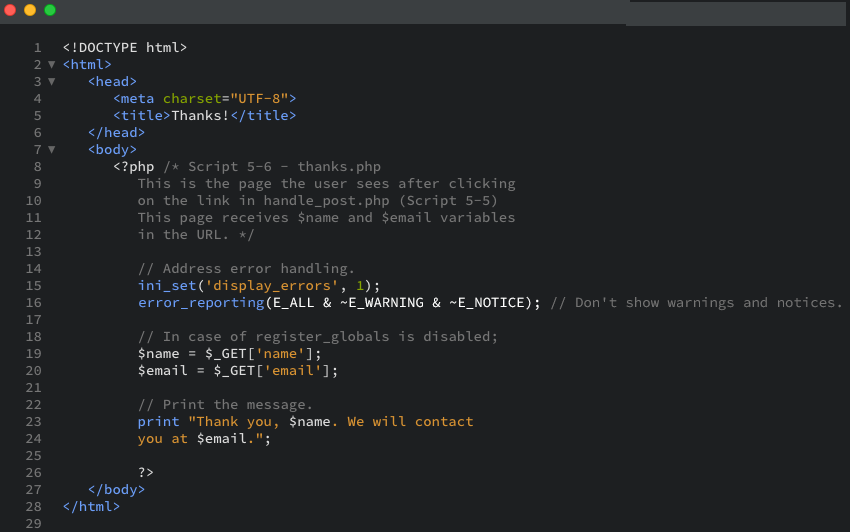850x532 pixels.
Task: Click the charset attribute in meta tag
Action: coord(192,99)
